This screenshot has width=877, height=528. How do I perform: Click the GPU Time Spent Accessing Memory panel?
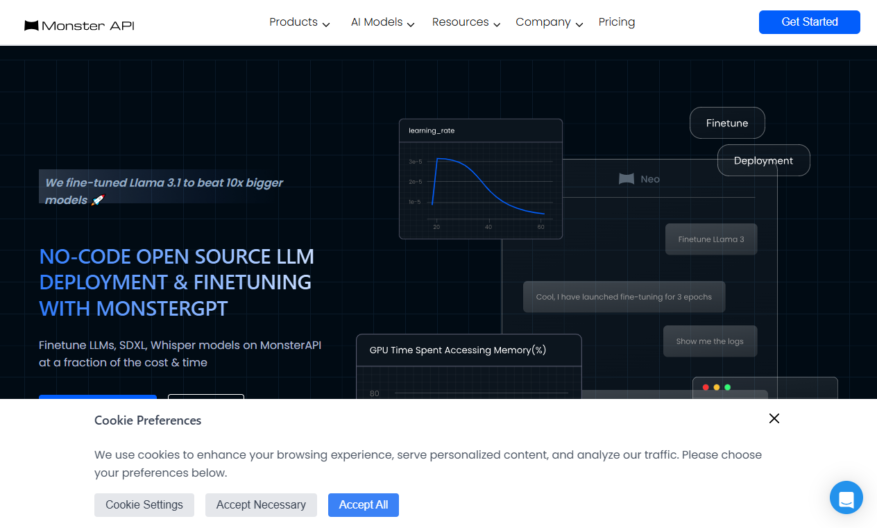tap(469, 366)
